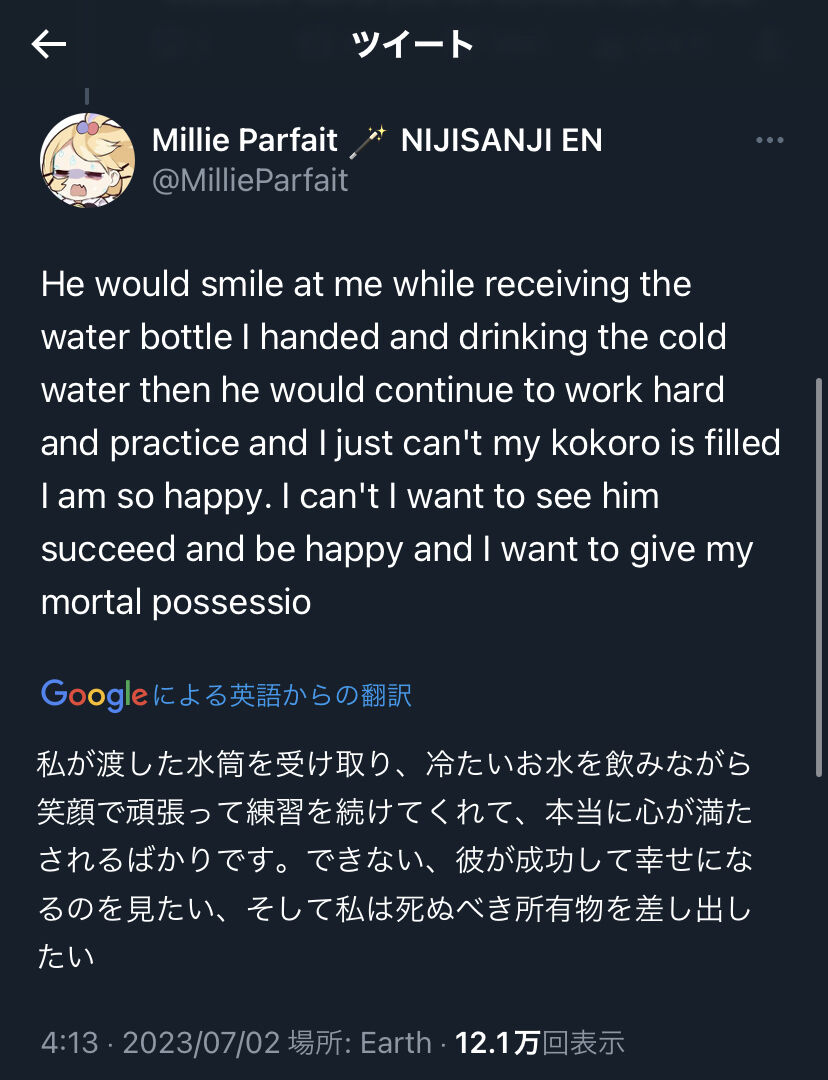Click NIJISANJI EN in the display name

click(x=501, y=140)
